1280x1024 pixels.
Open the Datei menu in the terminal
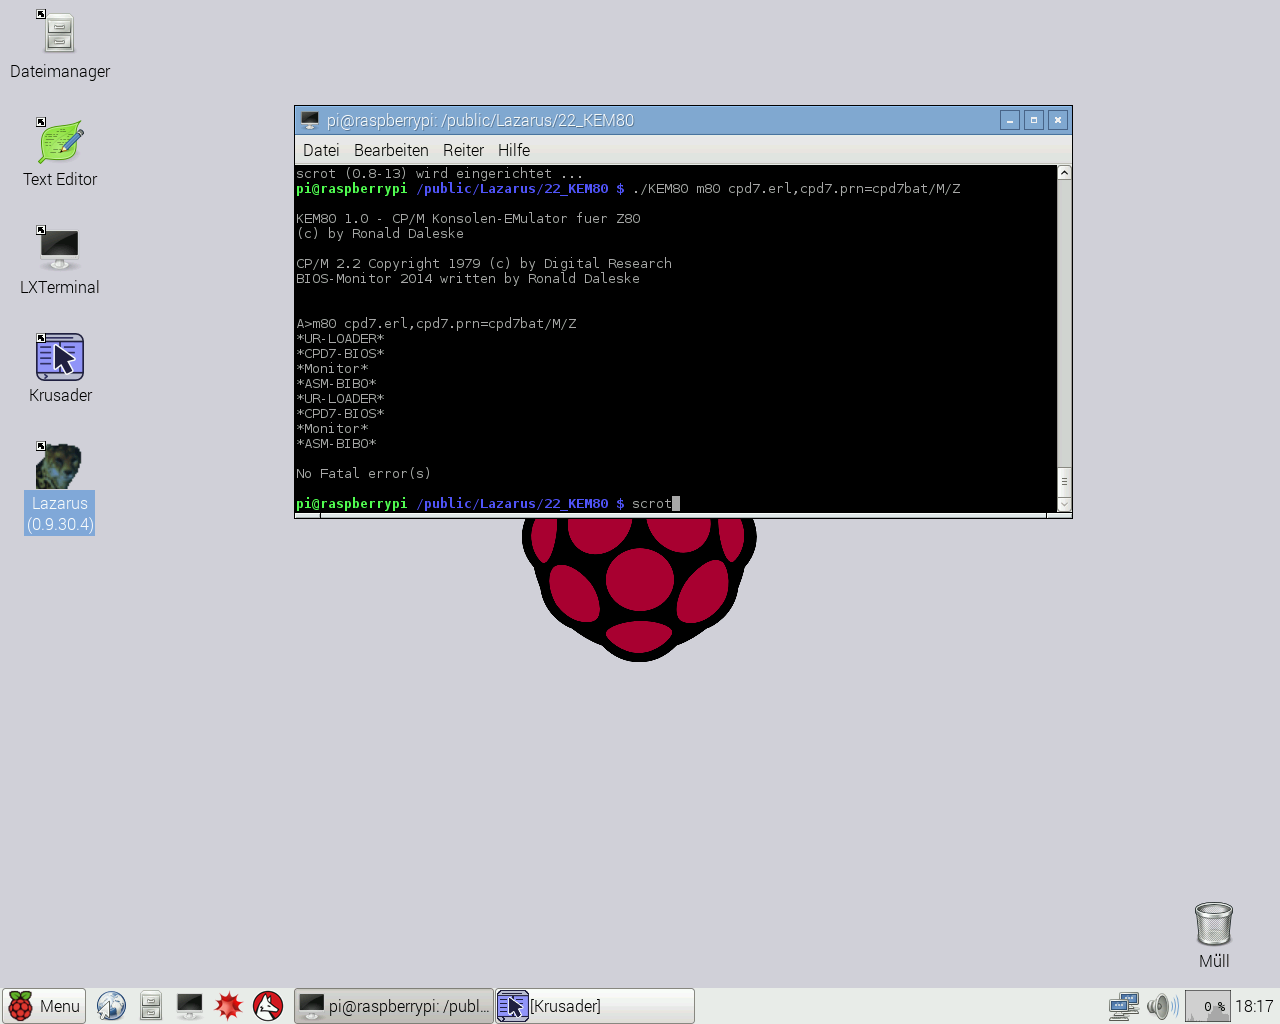coord(321,150)
